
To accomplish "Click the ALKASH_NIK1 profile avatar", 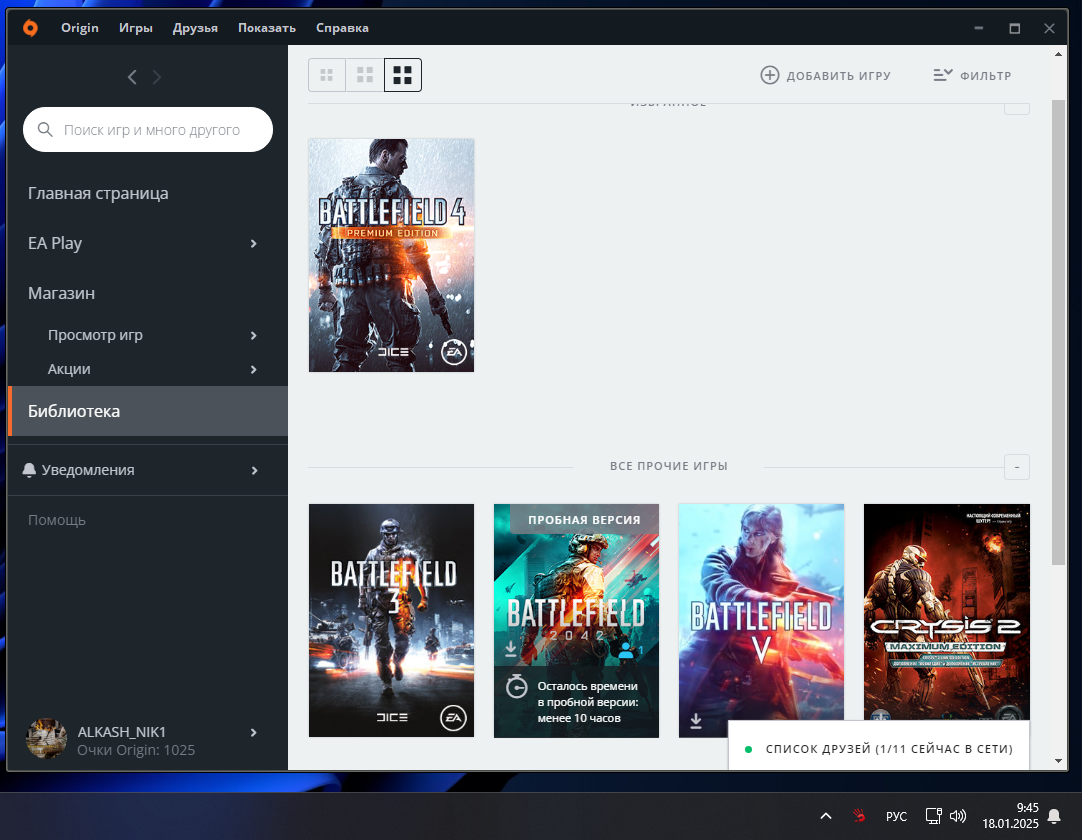I will (46, 739).
